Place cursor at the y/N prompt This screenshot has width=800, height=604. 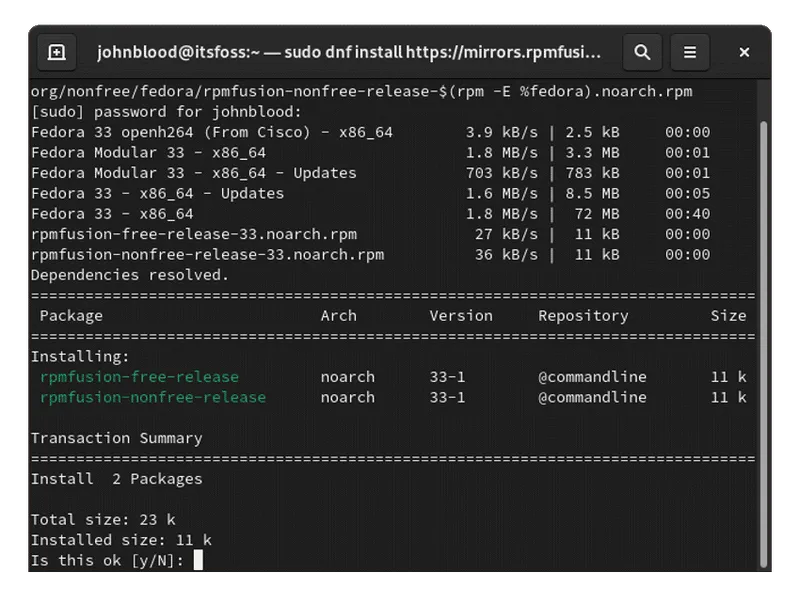pos(198,560)
